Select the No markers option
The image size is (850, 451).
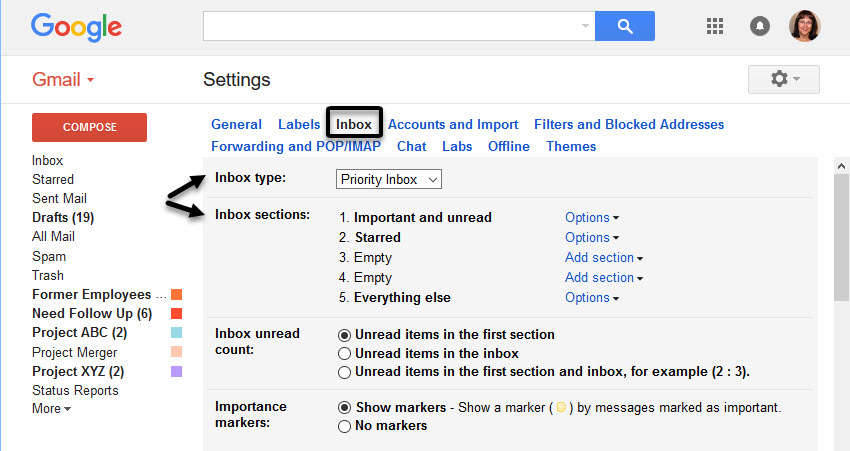344,426
